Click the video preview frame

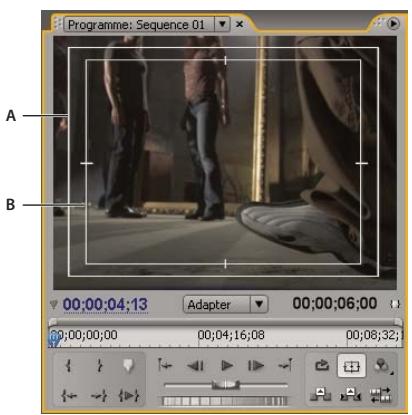click(225, 163)
